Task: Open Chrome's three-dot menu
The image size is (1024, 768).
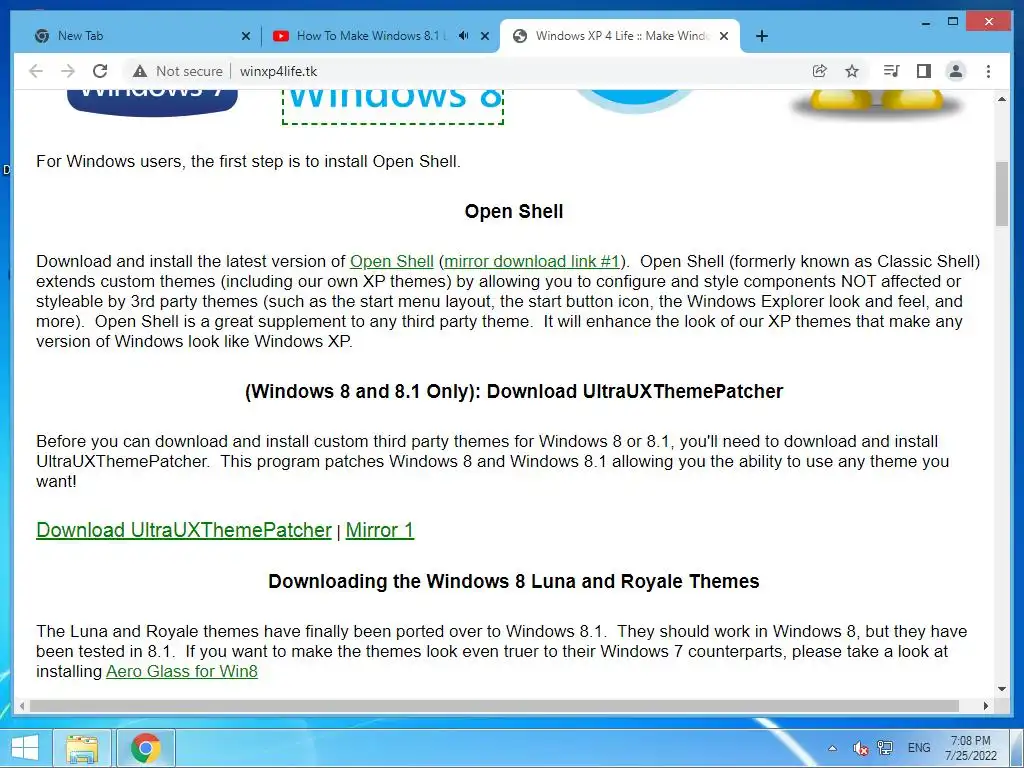Action: (x=988, y=71)
